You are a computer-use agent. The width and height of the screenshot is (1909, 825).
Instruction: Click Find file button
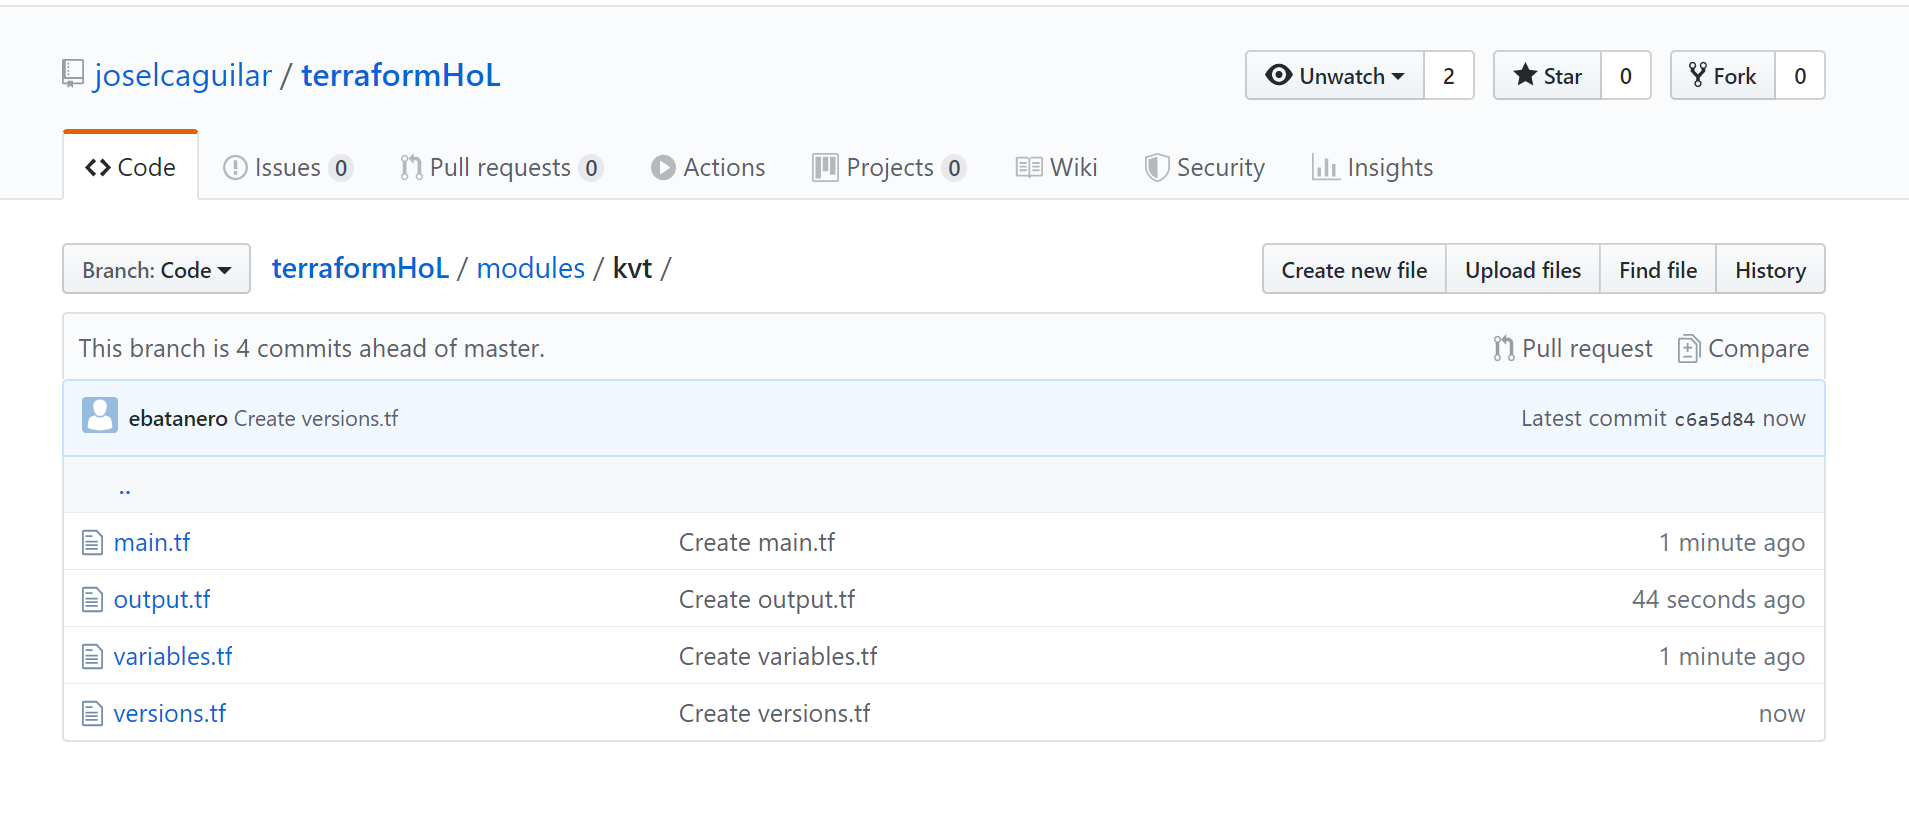(1658, 269)
